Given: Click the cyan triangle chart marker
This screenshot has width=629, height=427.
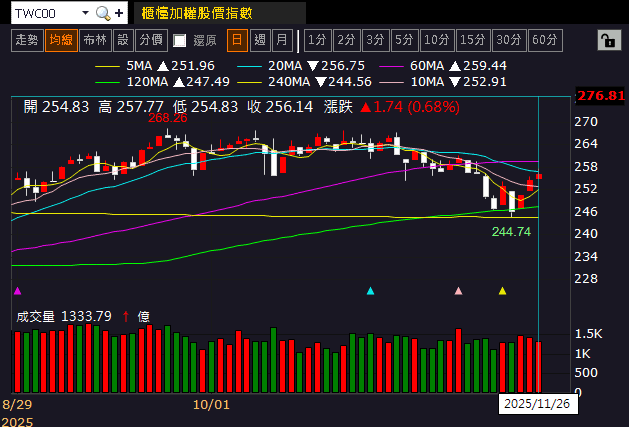Looking at the screenshot, I should (371, 291).
